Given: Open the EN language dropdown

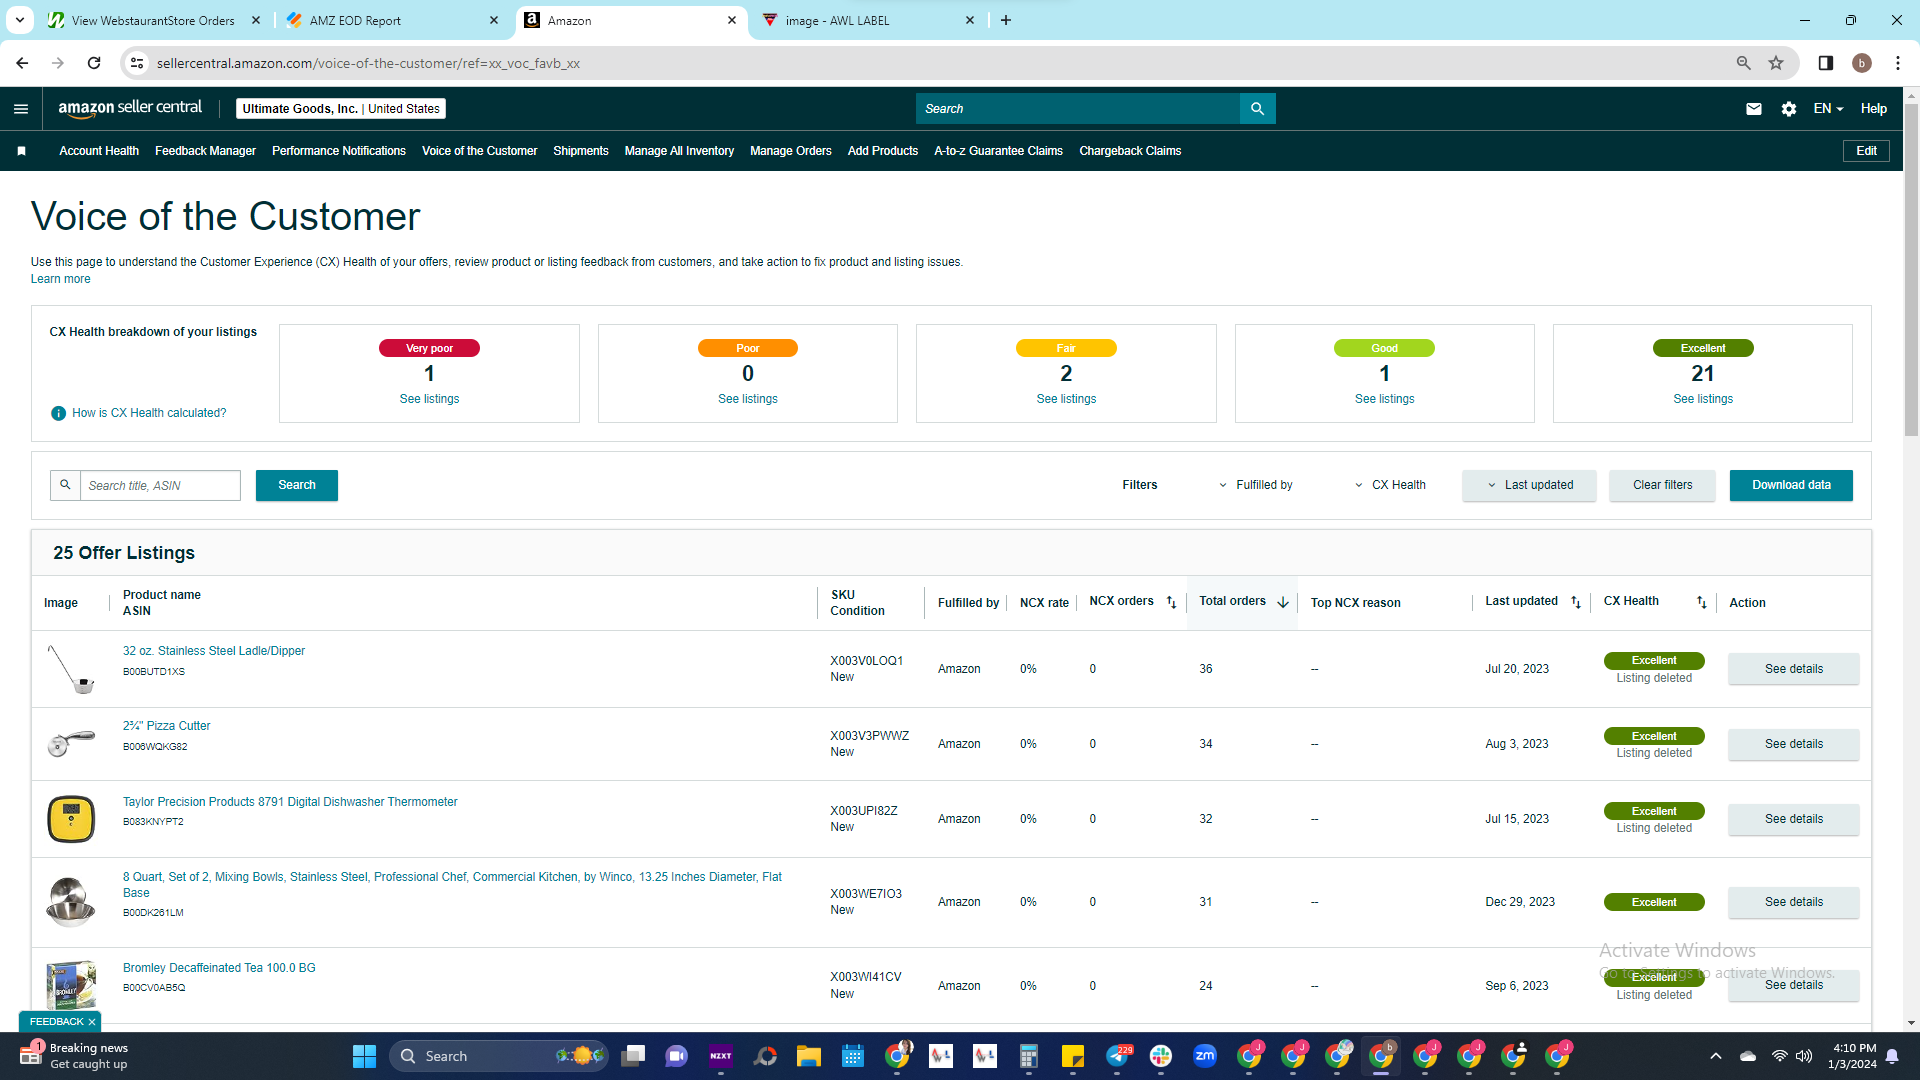Looking at the screenshot, I should coord(1829,109).
